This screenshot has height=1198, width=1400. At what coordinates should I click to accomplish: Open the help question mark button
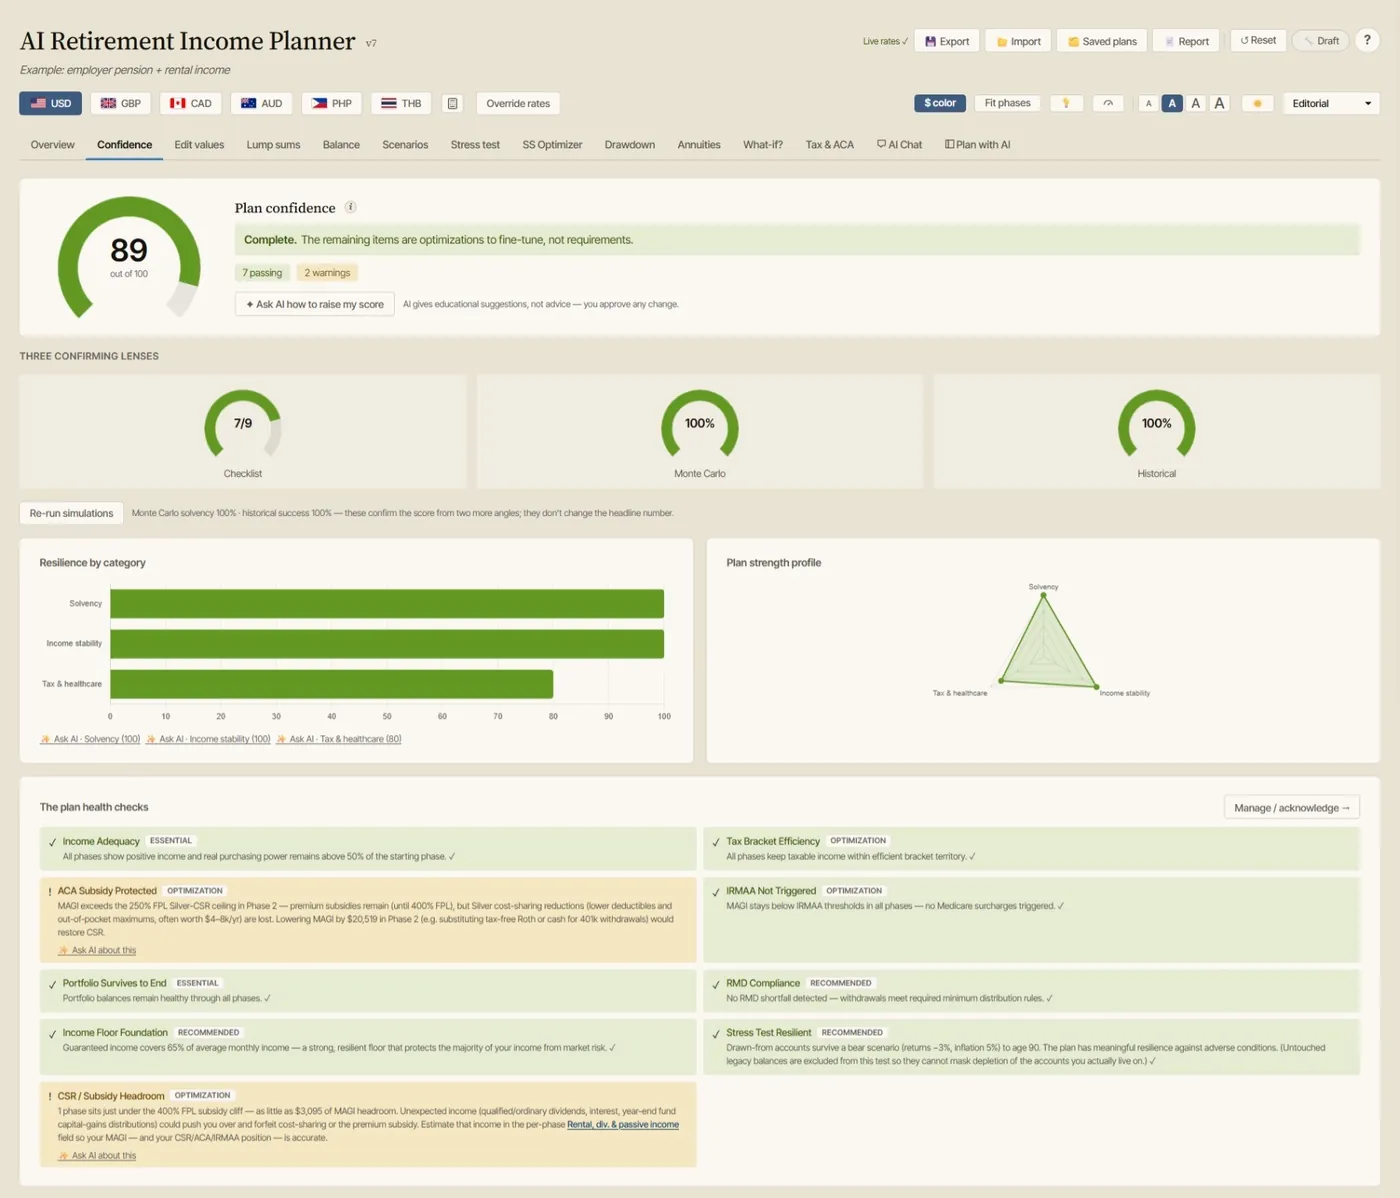pyautogui.click(x=1367, y=40)
